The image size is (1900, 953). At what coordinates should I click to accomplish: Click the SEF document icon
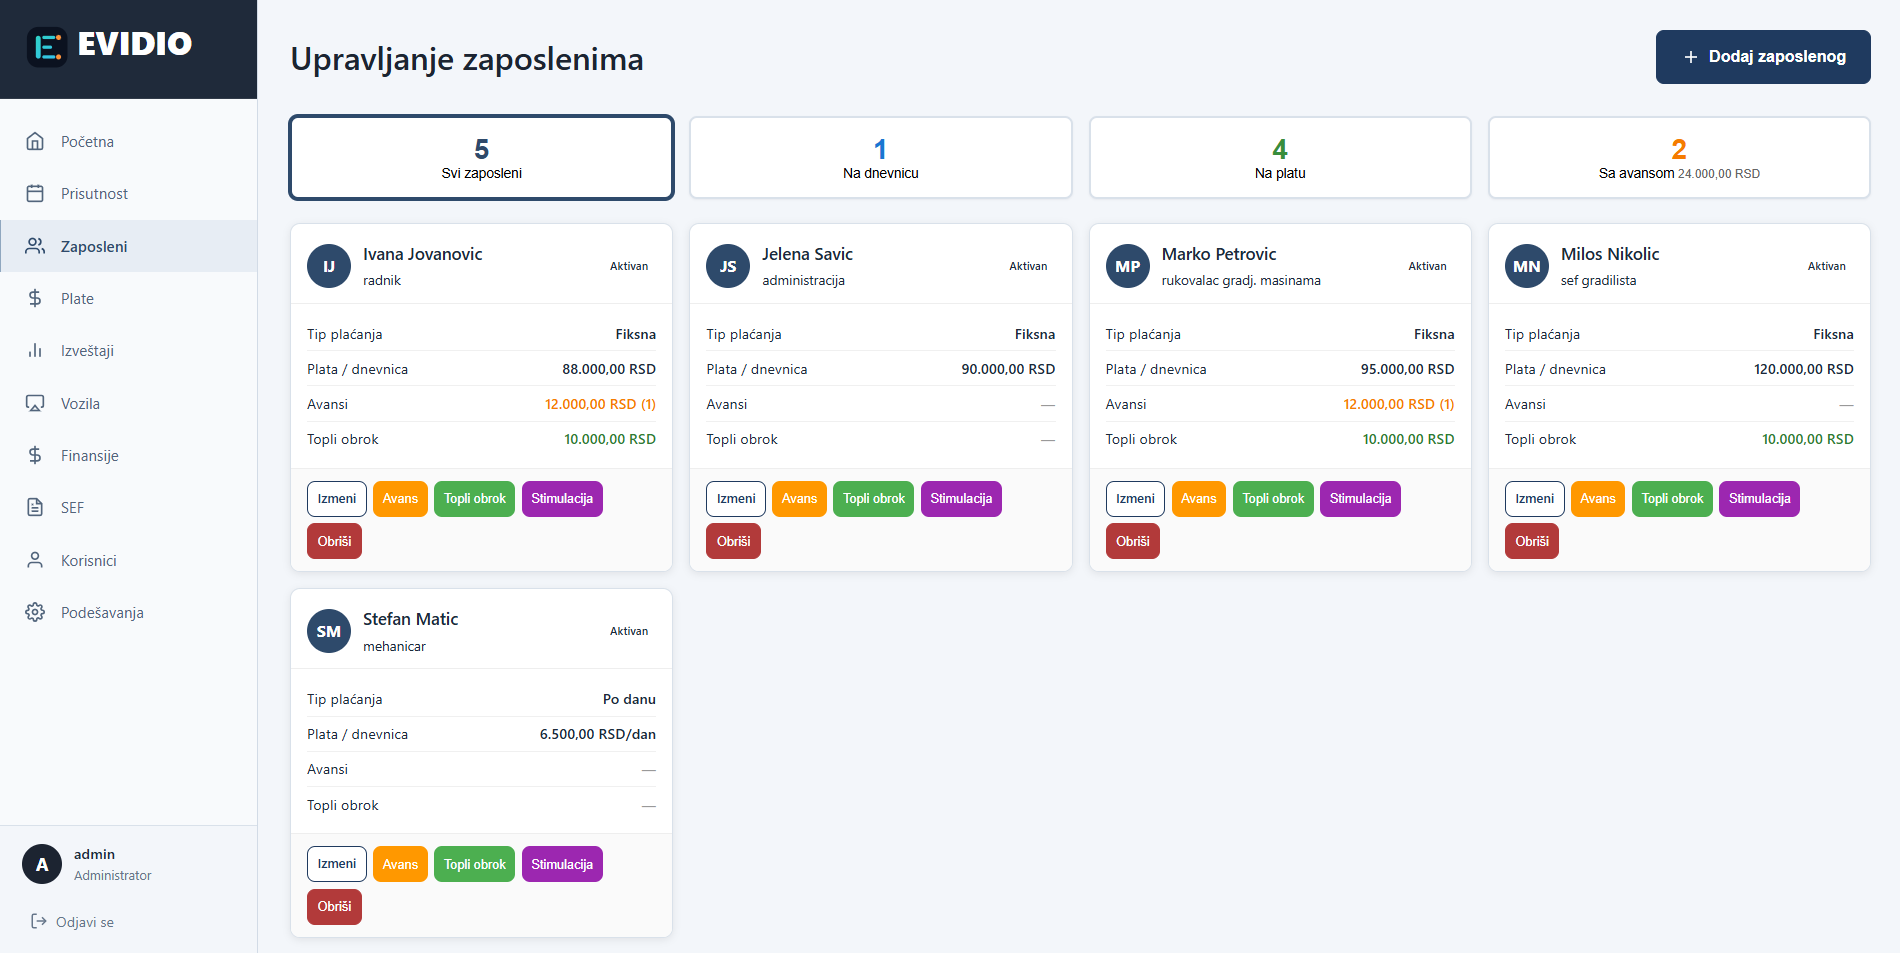pyautogui.click(x=36, y=507)
